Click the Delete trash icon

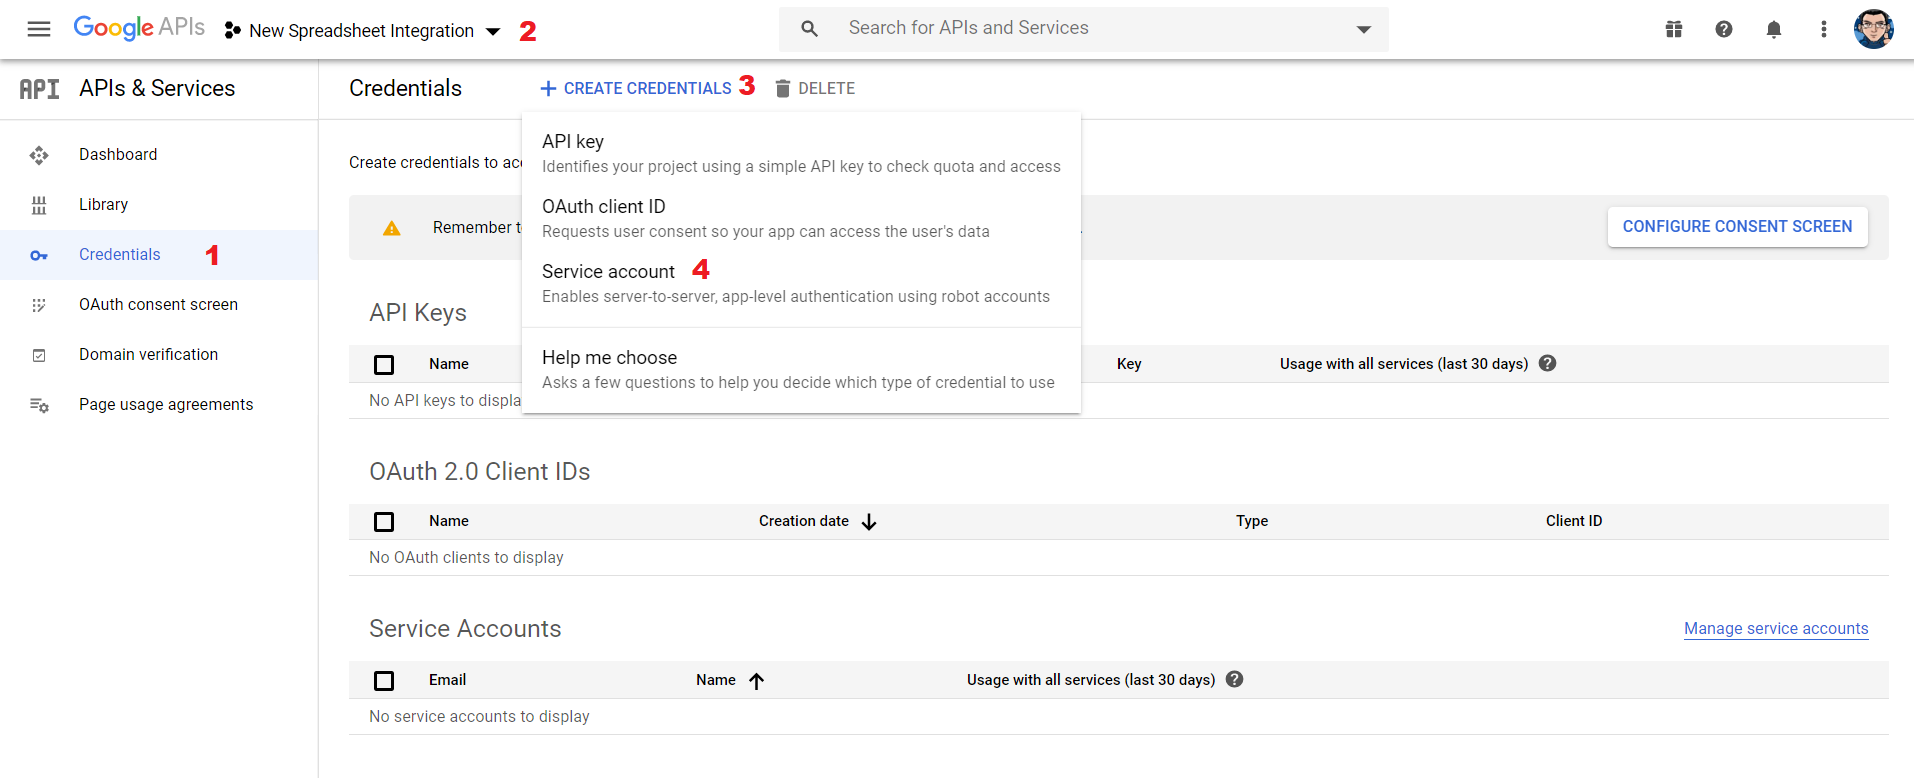click(783, 88)
